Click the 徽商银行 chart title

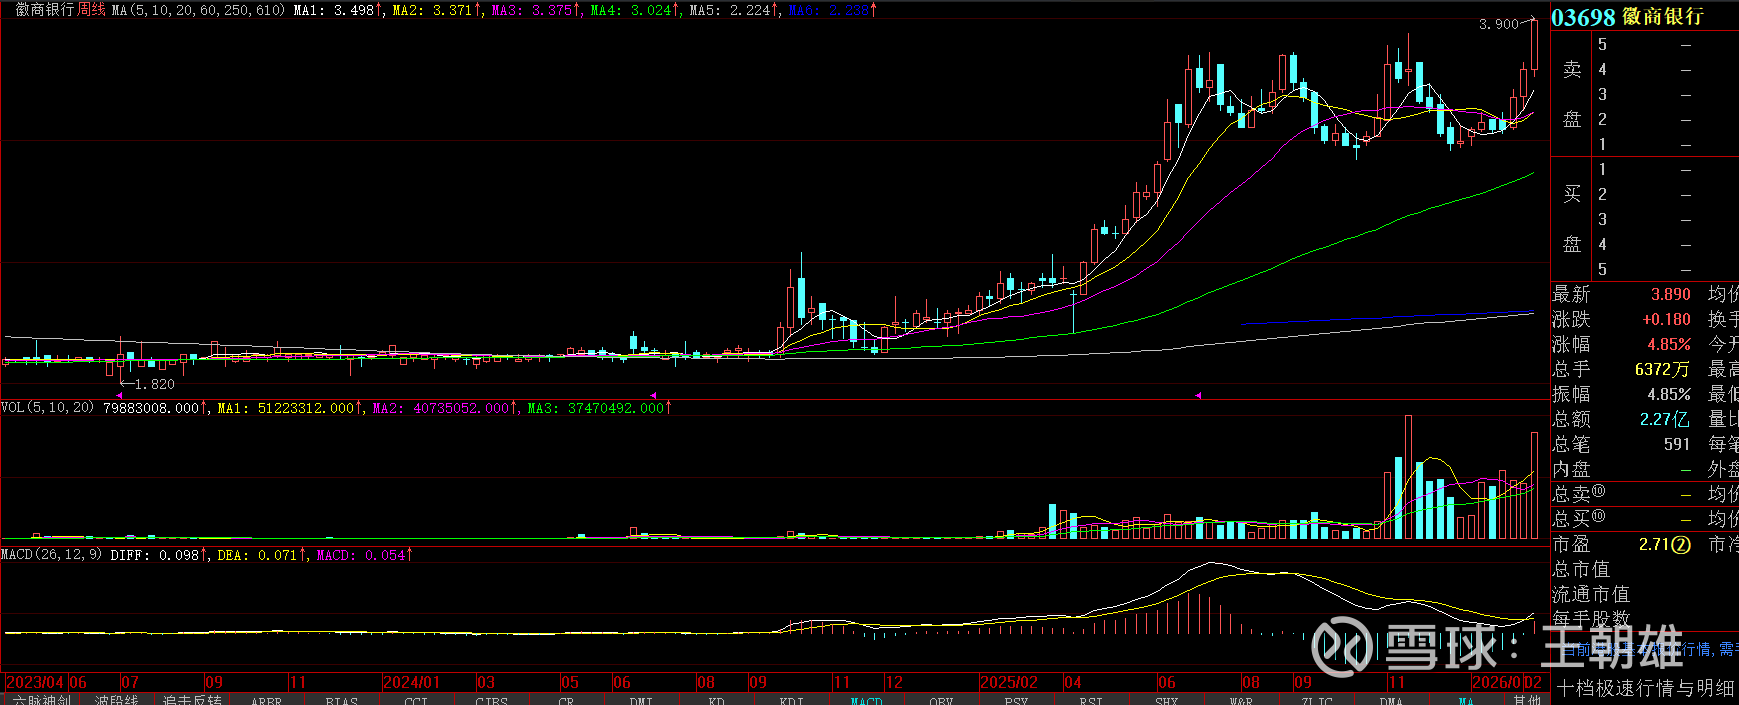click(x=45, y=9)
